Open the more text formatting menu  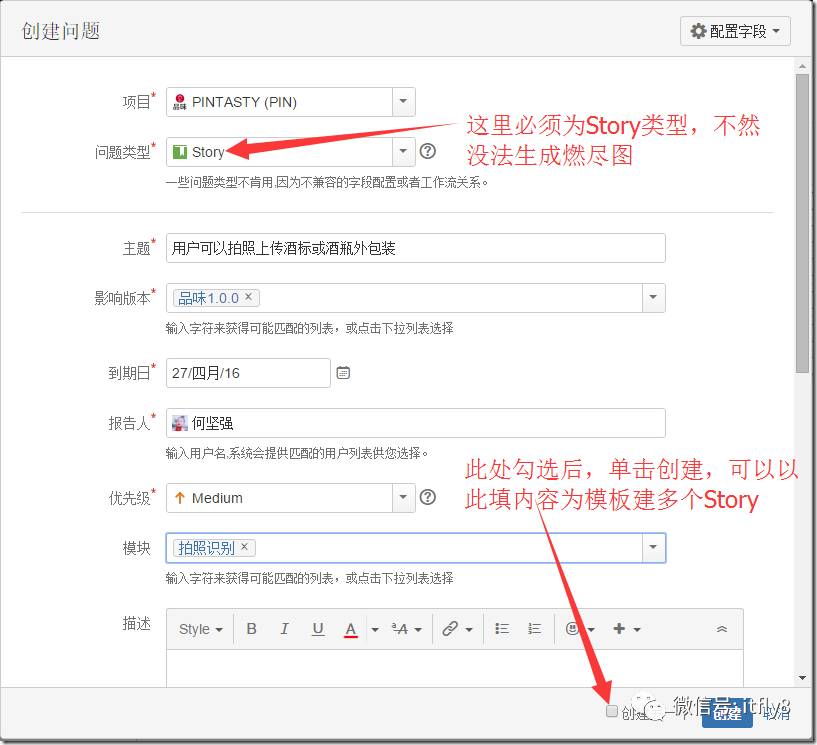coord(406,629)
